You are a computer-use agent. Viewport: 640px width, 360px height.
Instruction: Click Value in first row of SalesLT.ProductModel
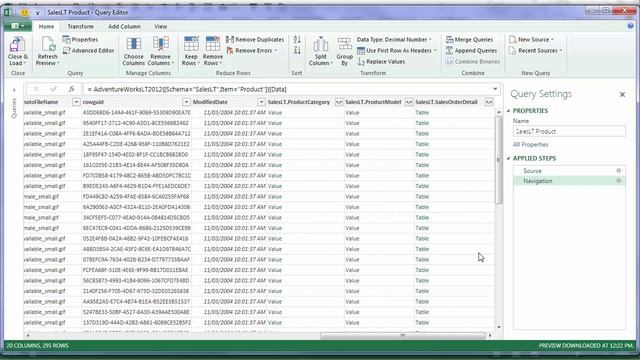pyautogui.click(x=352, y=112)
